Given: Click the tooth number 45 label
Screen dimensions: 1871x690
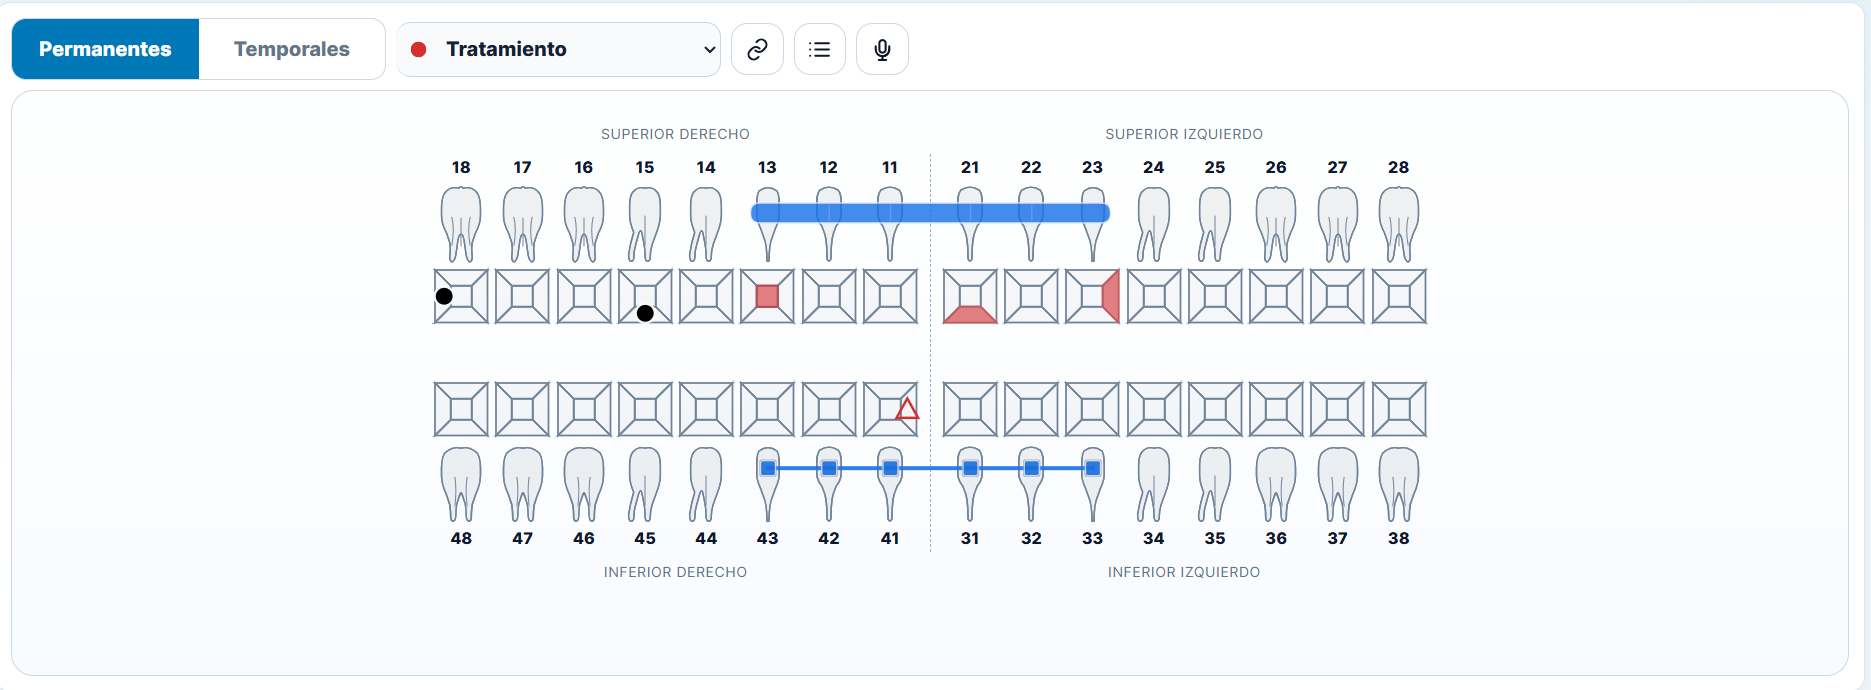Looking at the screenshot, I should pyautogui.click(x=645, y=538).
